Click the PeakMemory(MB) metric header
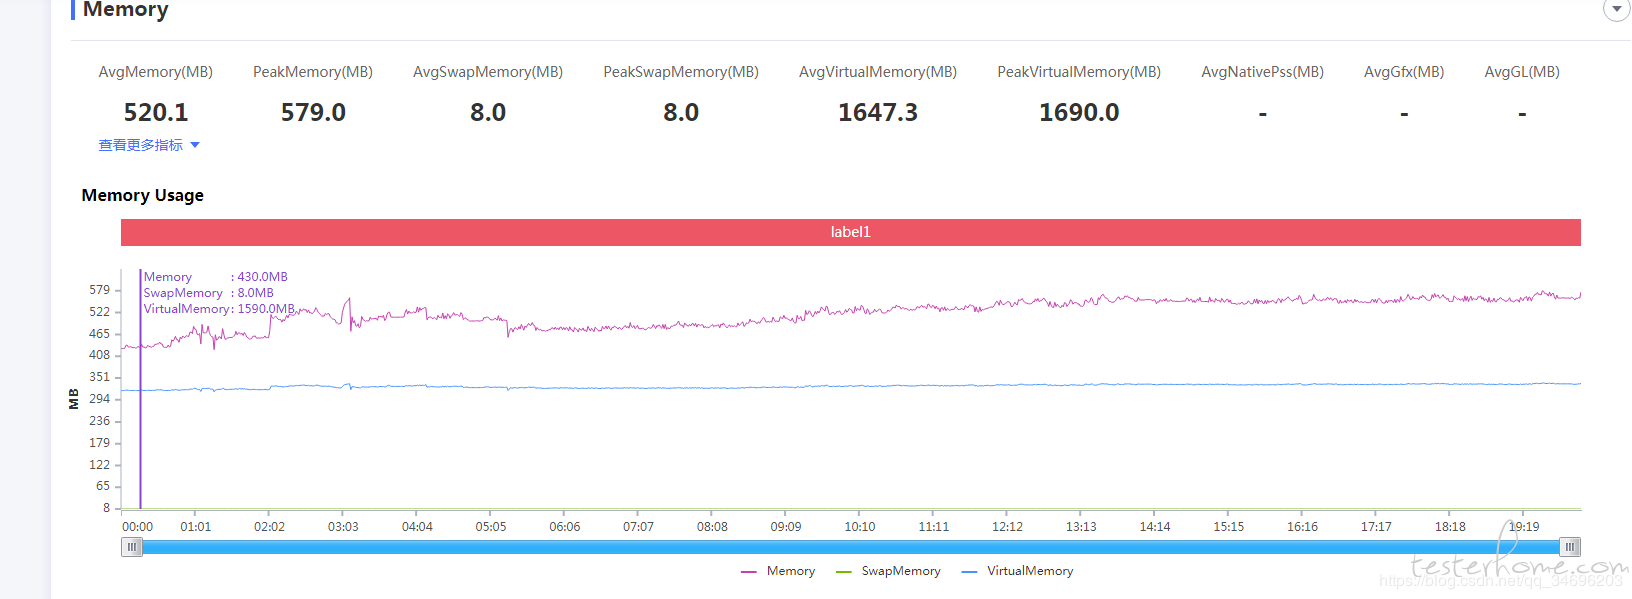This screenshot has width=1632, height=599. point(313,72)
